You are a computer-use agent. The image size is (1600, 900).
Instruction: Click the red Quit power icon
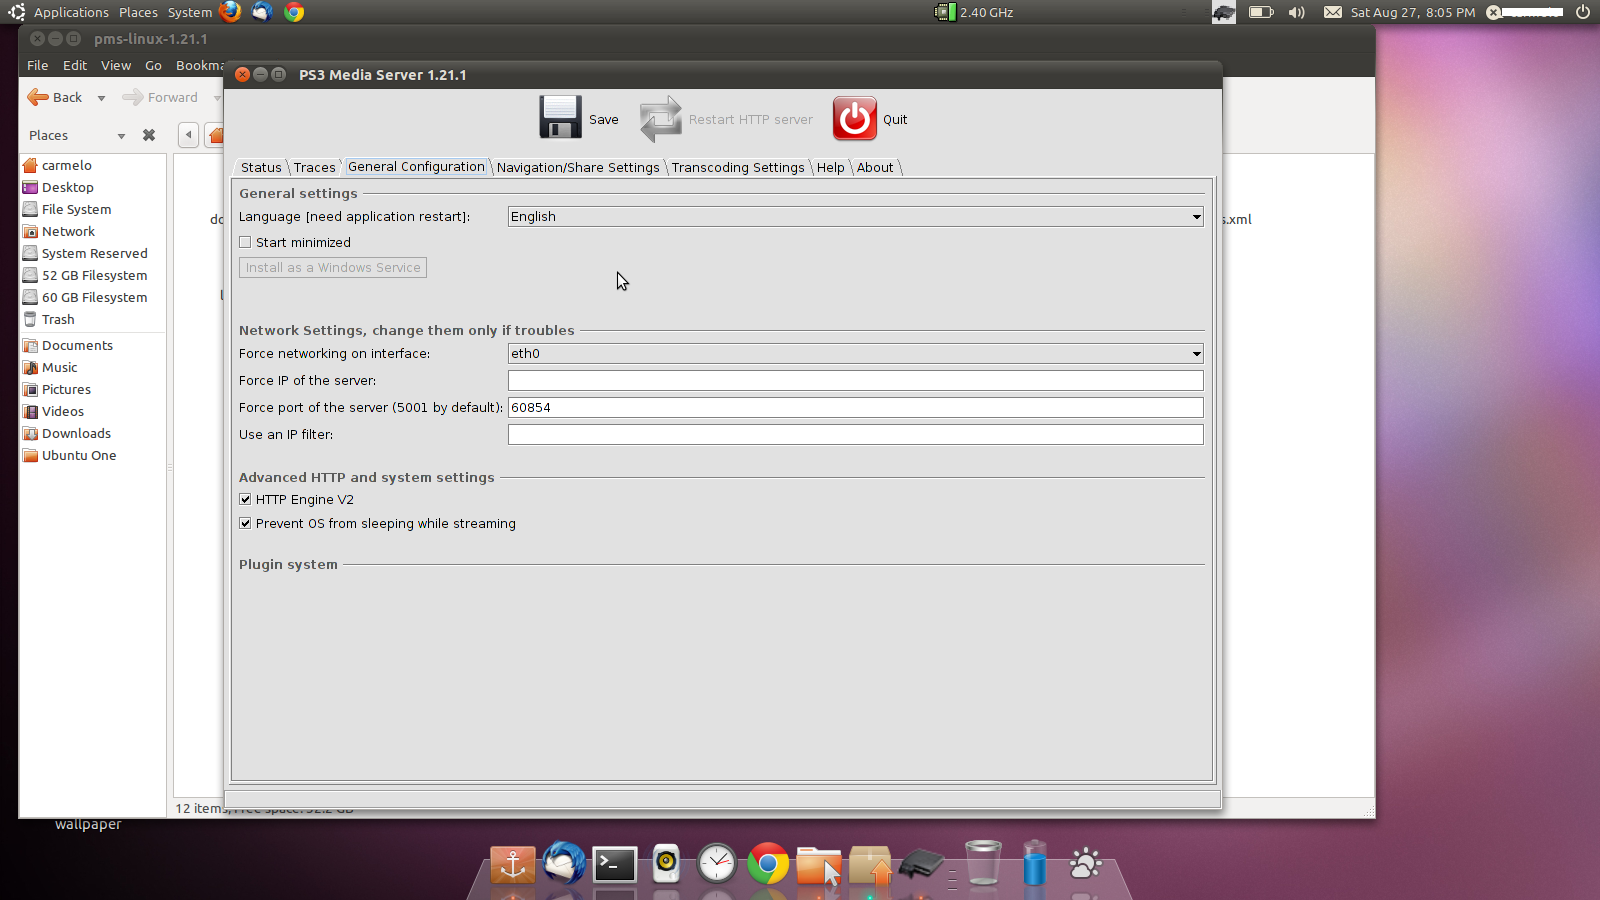click(854, 119)
